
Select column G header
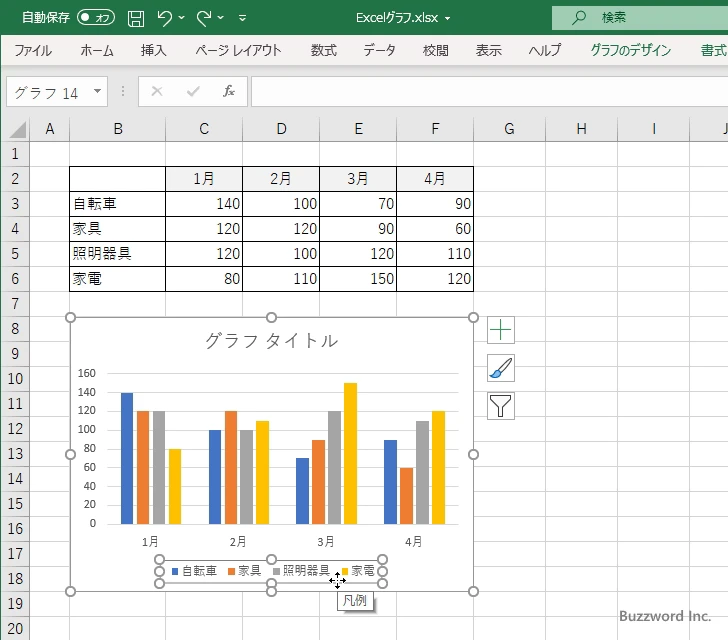click(x=509, y=129)
